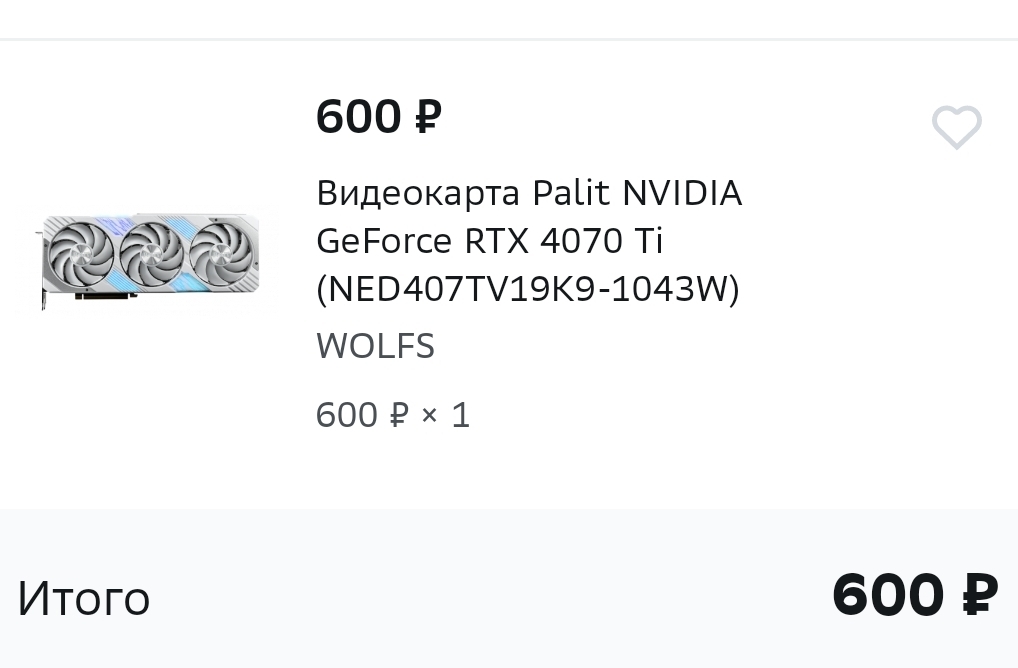Click the GeForce RTX 4070 Ti text line

pos(490,241)
